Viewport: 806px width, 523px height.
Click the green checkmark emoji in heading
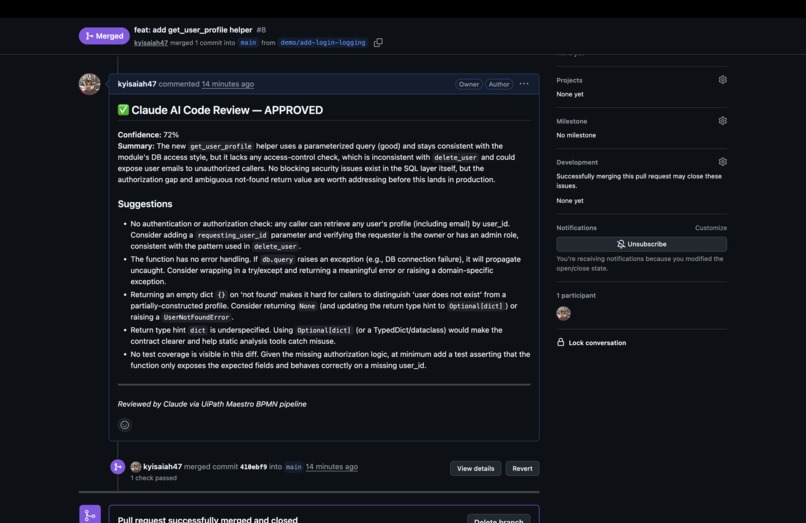pyautogui.click(x=123, y=110)
